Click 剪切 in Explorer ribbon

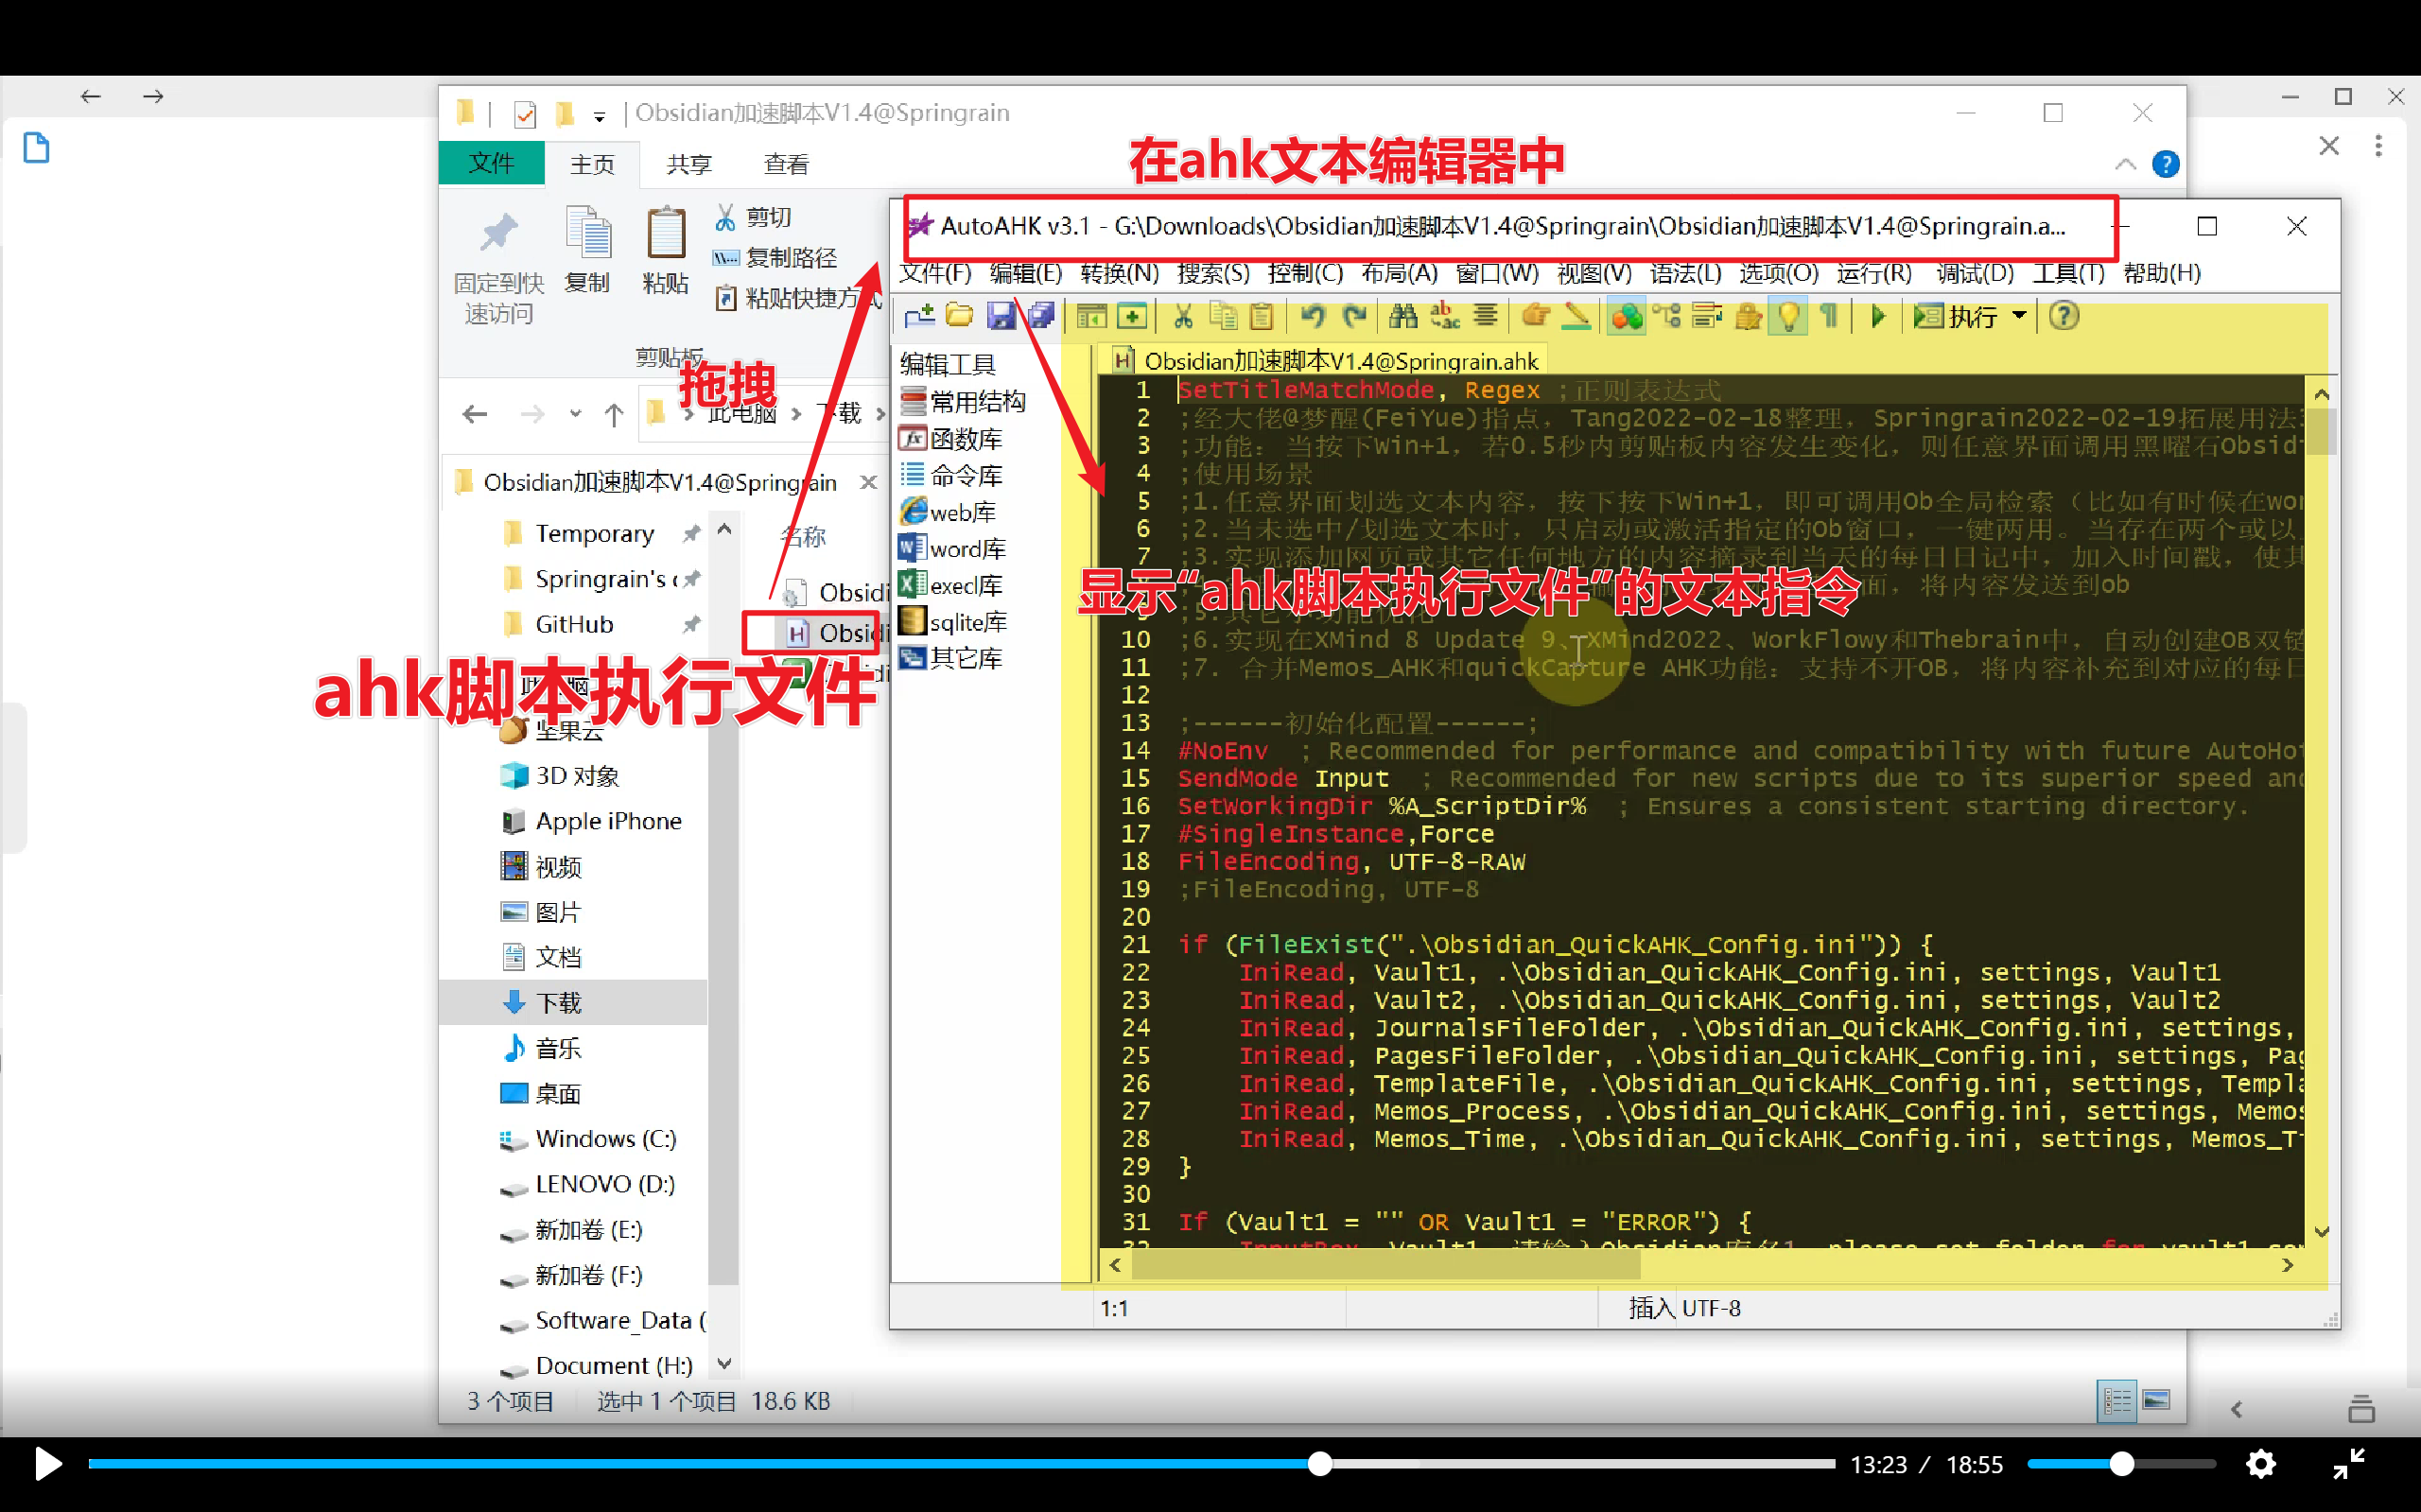click(x=752, y=217)
